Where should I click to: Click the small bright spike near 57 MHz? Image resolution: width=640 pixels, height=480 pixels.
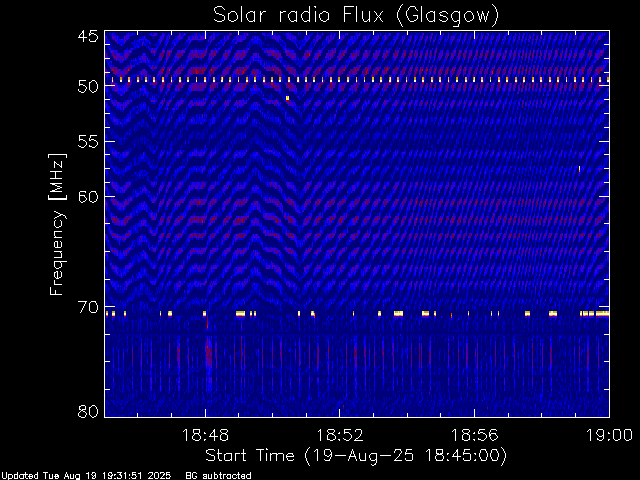(579, 169)
